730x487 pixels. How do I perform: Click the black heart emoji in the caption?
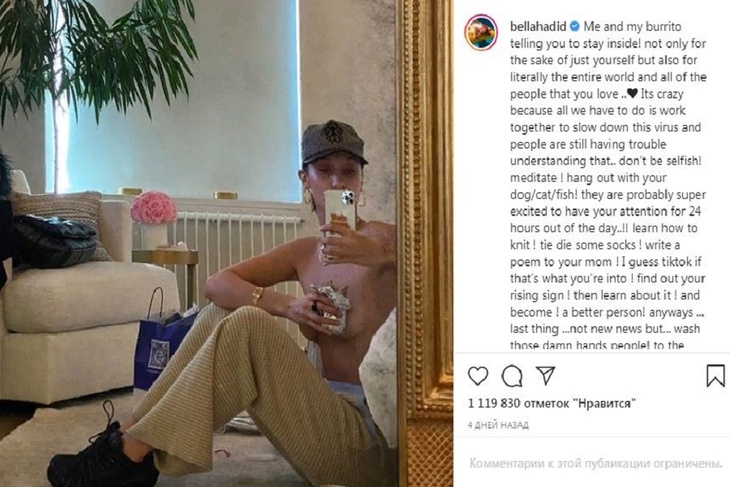[x=632, y=93]
